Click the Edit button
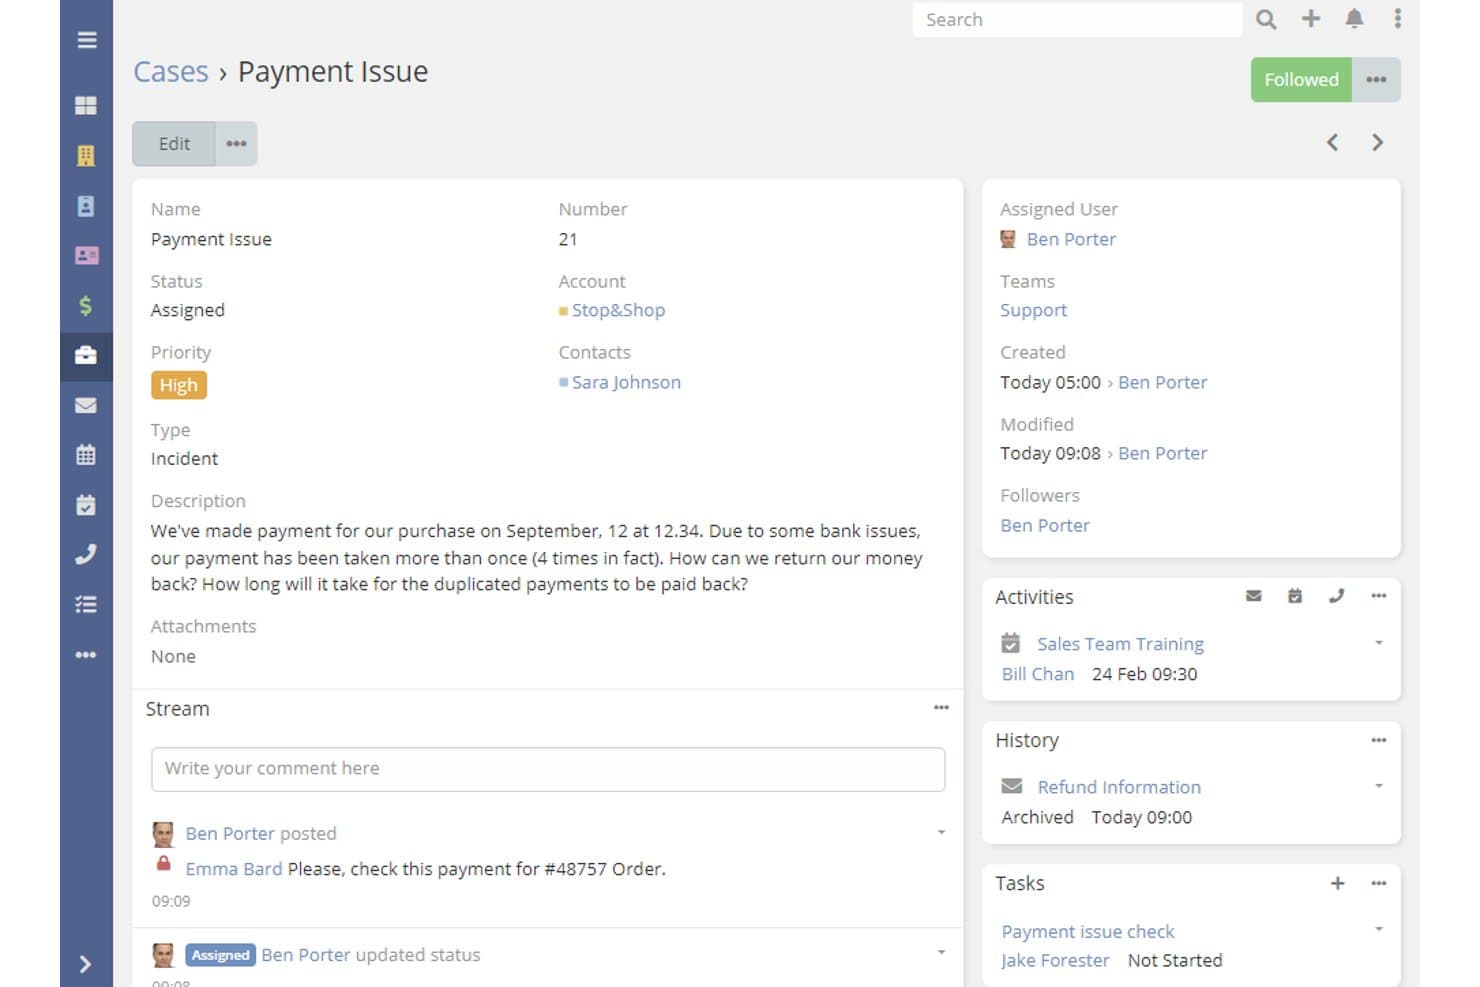 coord(174,144)
